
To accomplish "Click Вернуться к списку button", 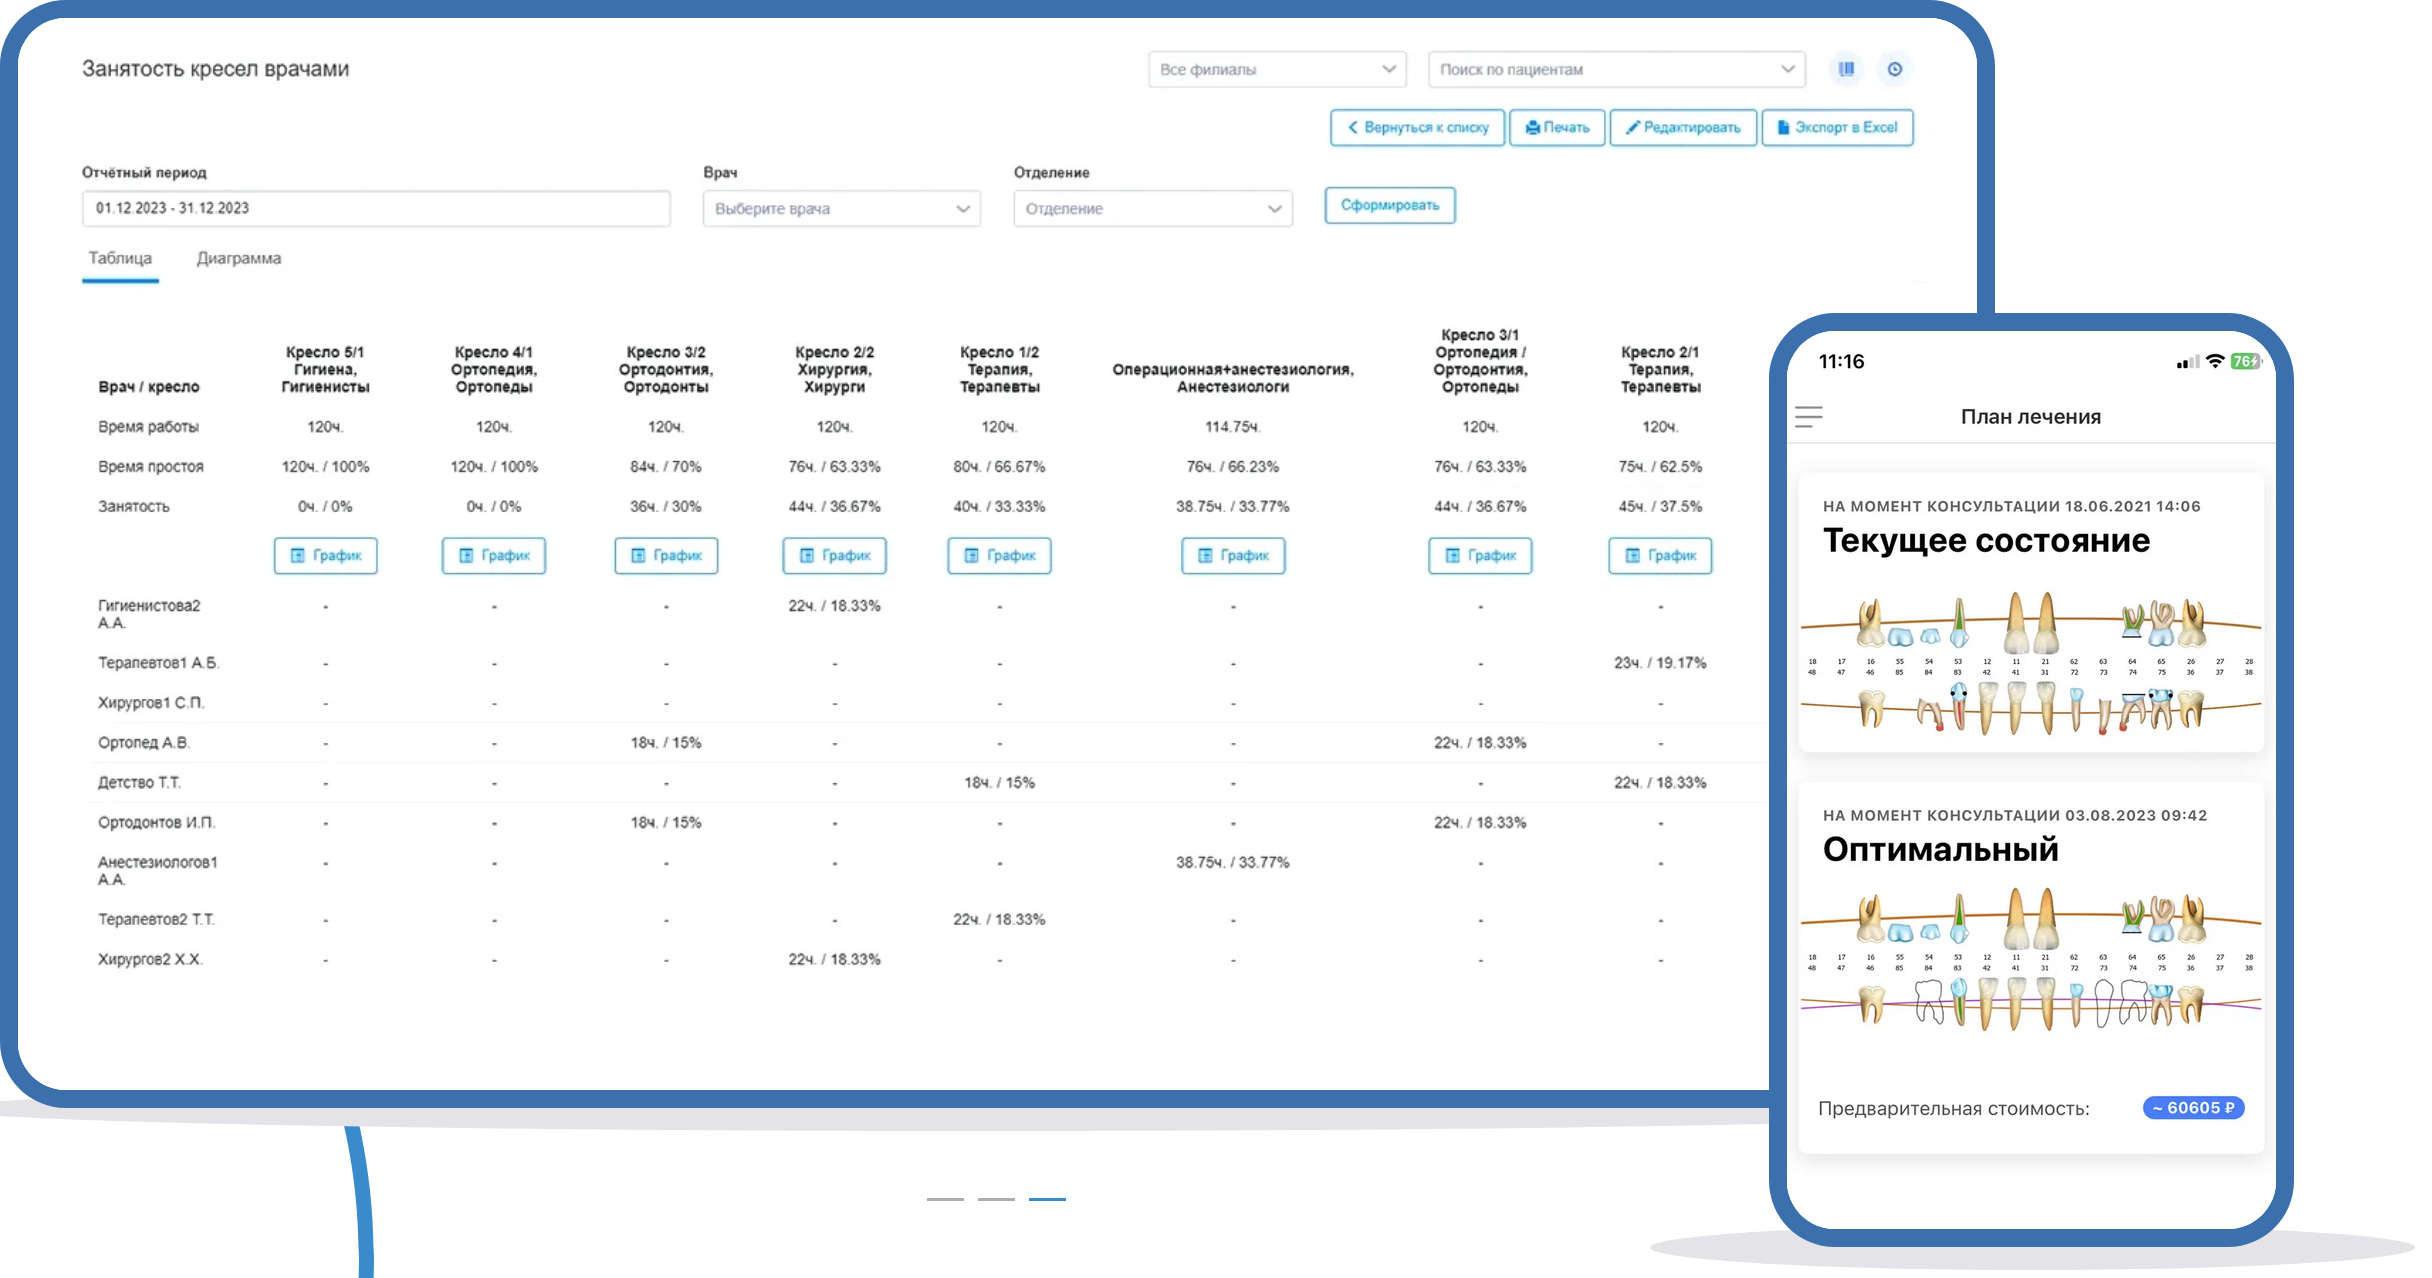I will 1417,128.
